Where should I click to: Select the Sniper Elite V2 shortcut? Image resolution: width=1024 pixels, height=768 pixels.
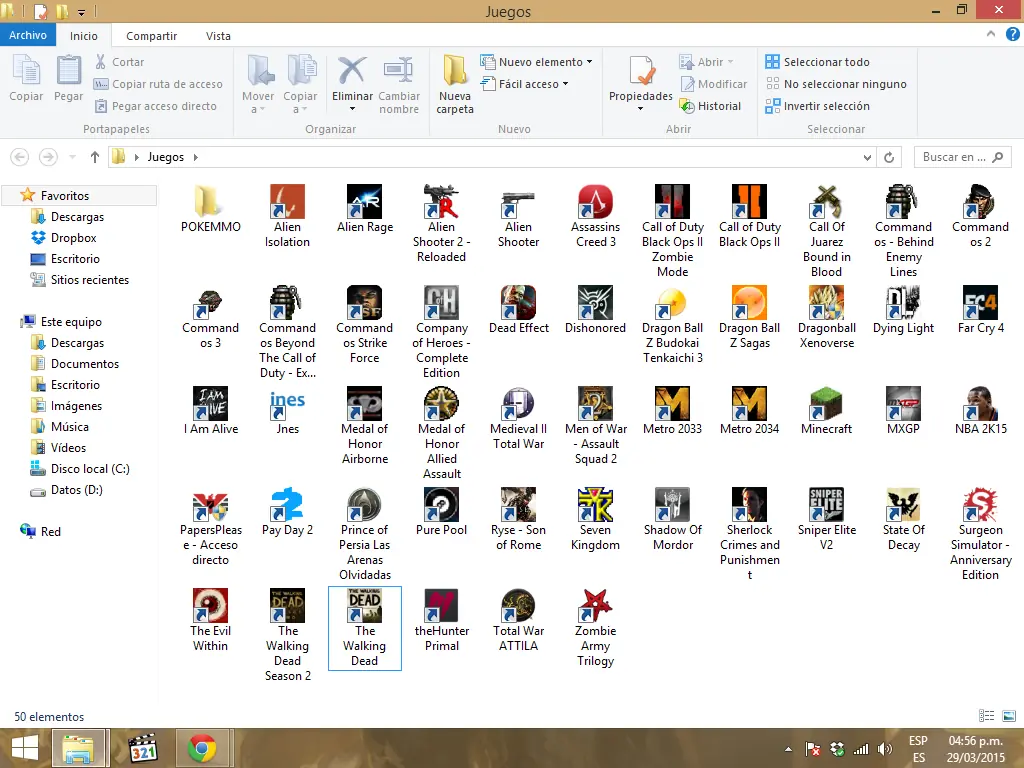click(x=827, y=520)
